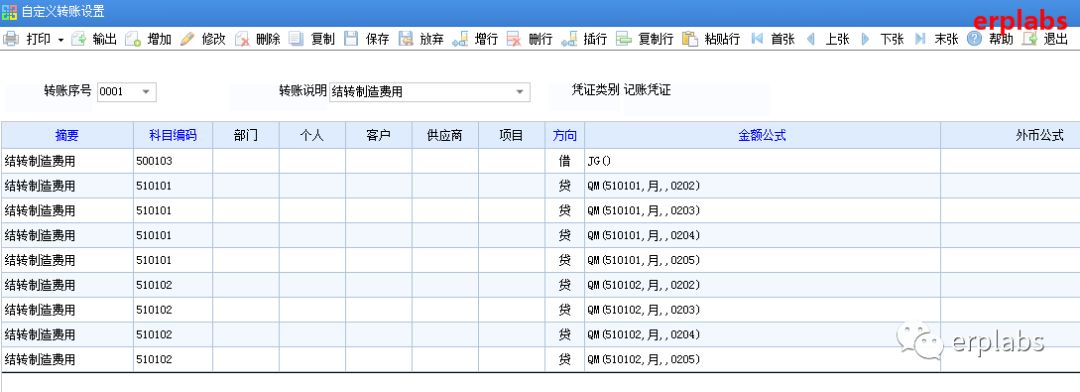
Task: Click 科目编码 510101 in the 0202 row
Action: click(173, 186)
